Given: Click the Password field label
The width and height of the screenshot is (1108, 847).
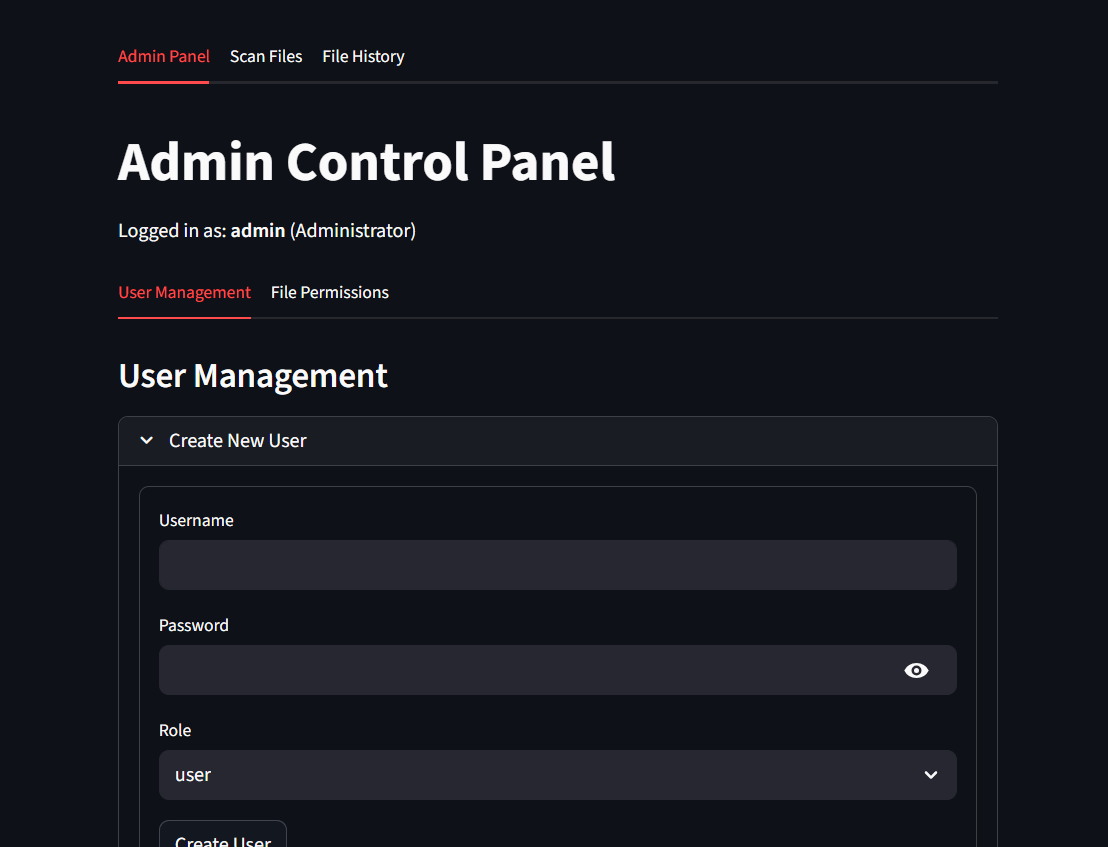Looking at the screenshot, I should click(194, 626).
